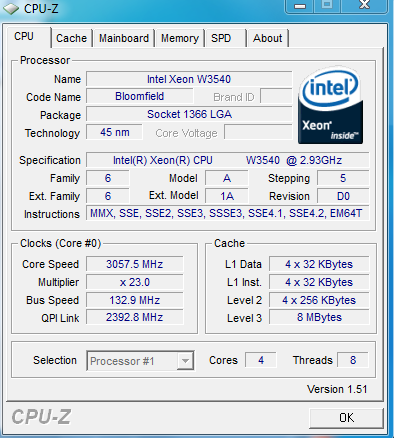The height and width of the screenshot is (438, 394).
Task: Click the Cores count value 4
Action: click(x=261, y=360)
